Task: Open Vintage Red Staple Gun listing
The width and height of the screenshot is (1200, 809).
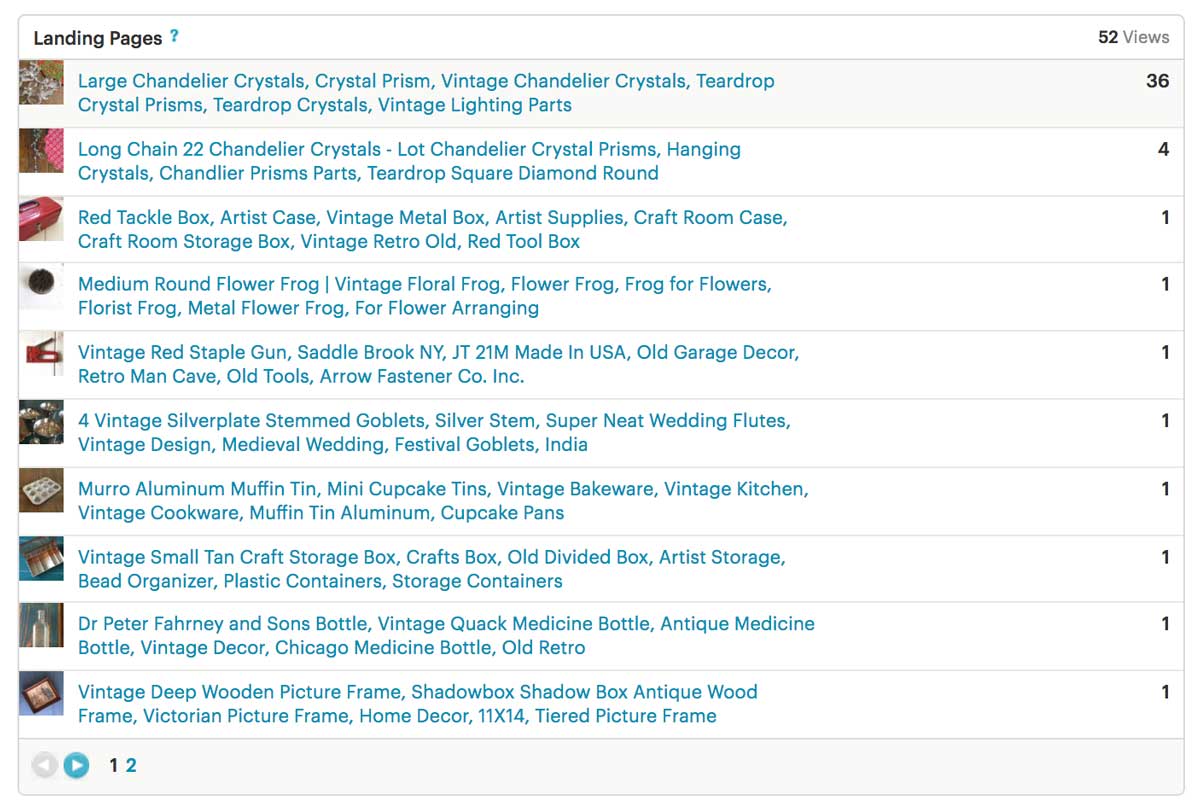Action: click(439, 364)
